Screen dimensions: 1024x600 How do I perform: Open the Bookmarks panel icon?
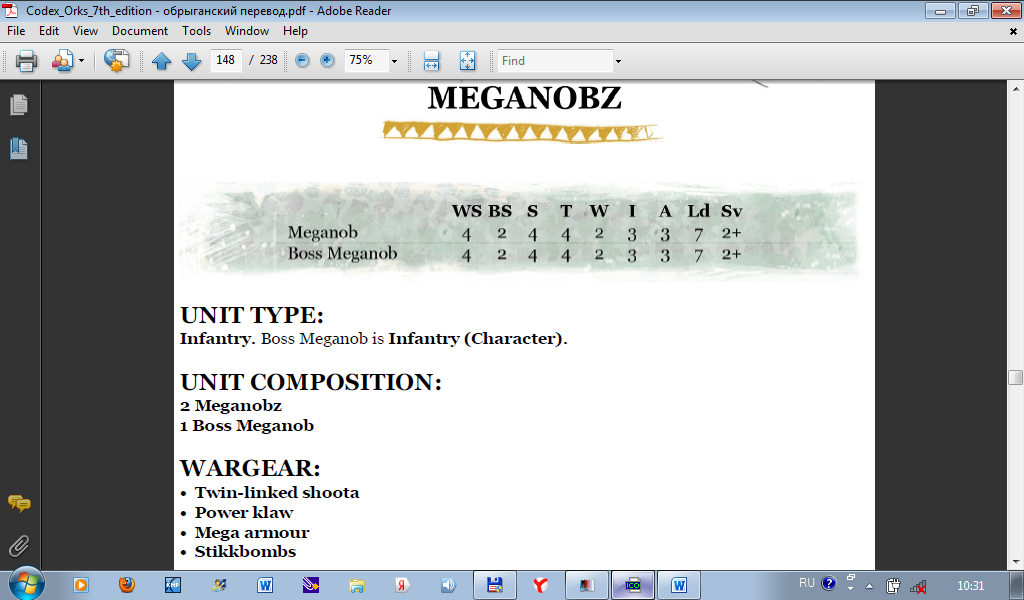pyautogui.click(x=19, y=149)
